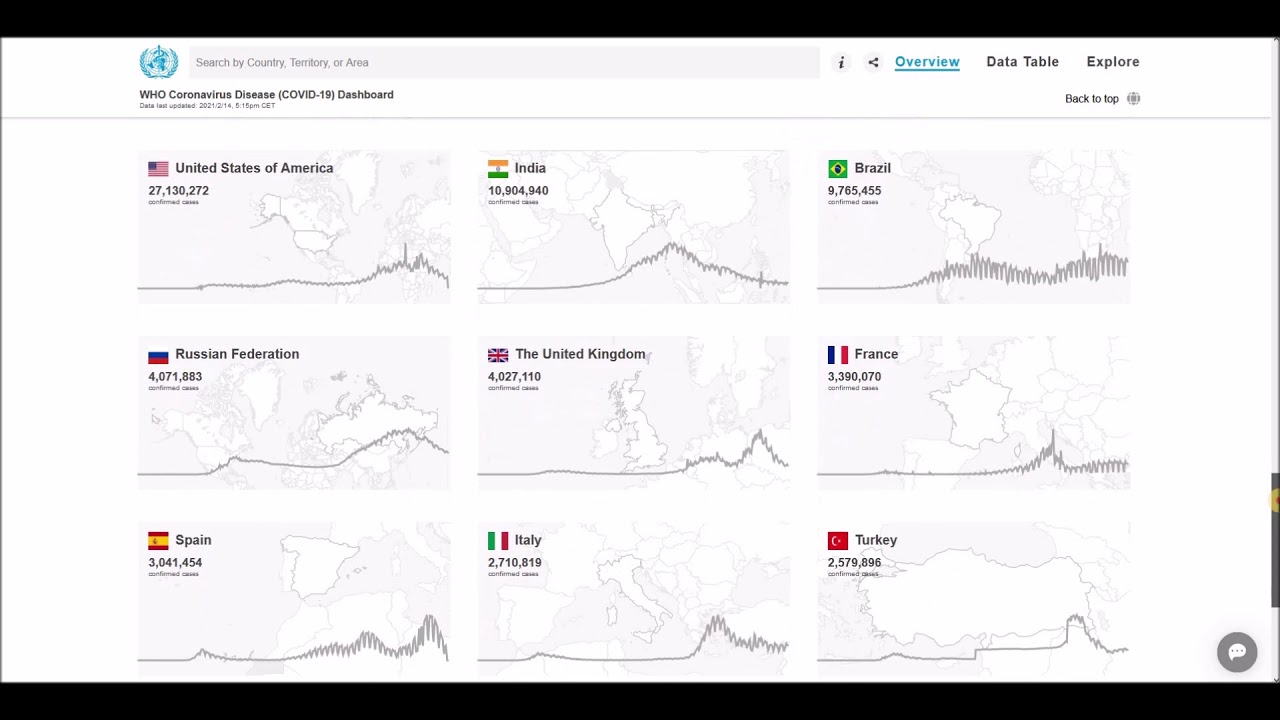
Task: Open the India country name link
Action: 530,168
